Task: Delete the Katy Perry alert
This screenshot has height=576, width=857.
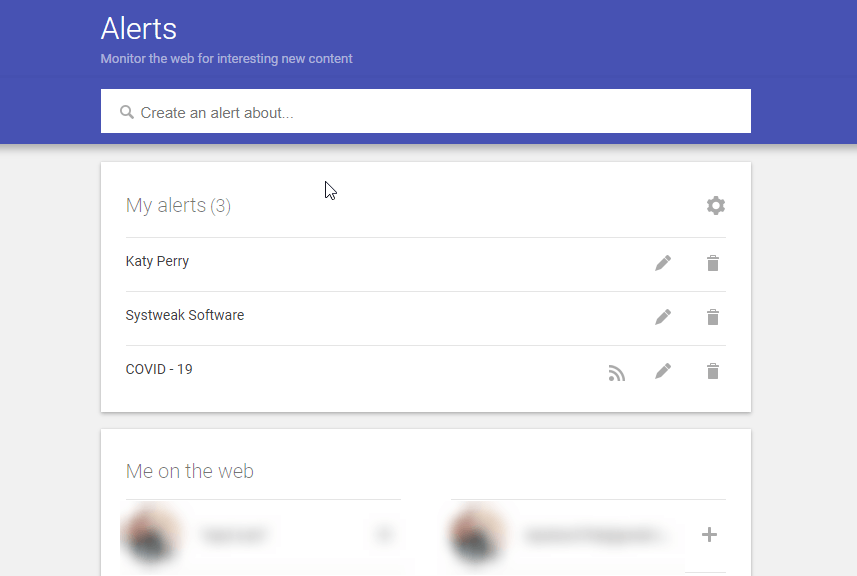Action: [x=713, y=263]
